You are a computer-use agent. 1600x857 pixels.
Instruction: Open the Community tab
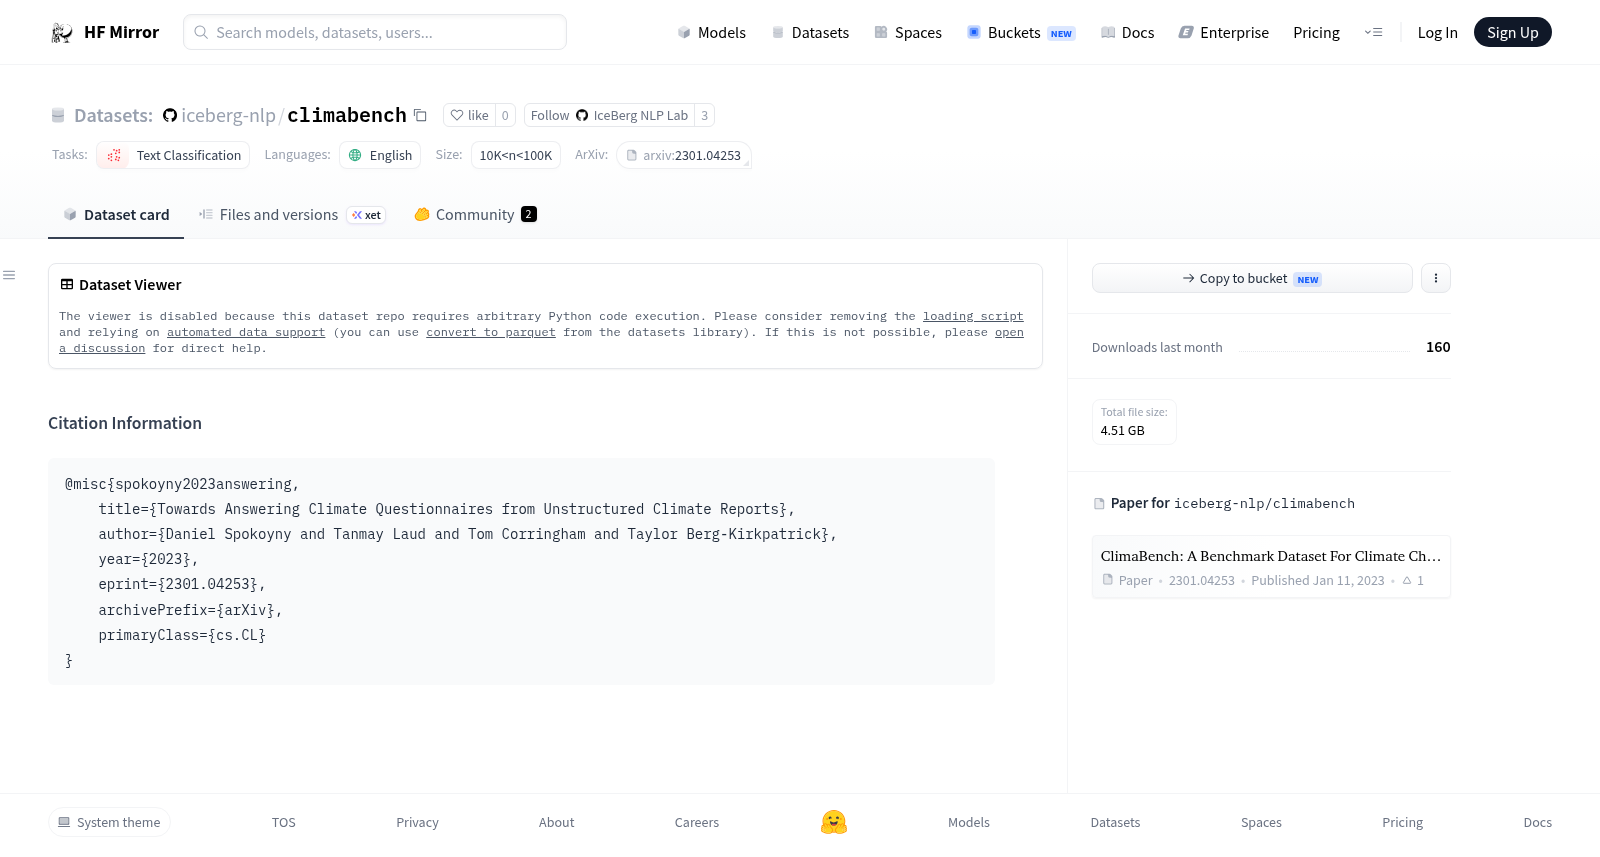(476, 214)
